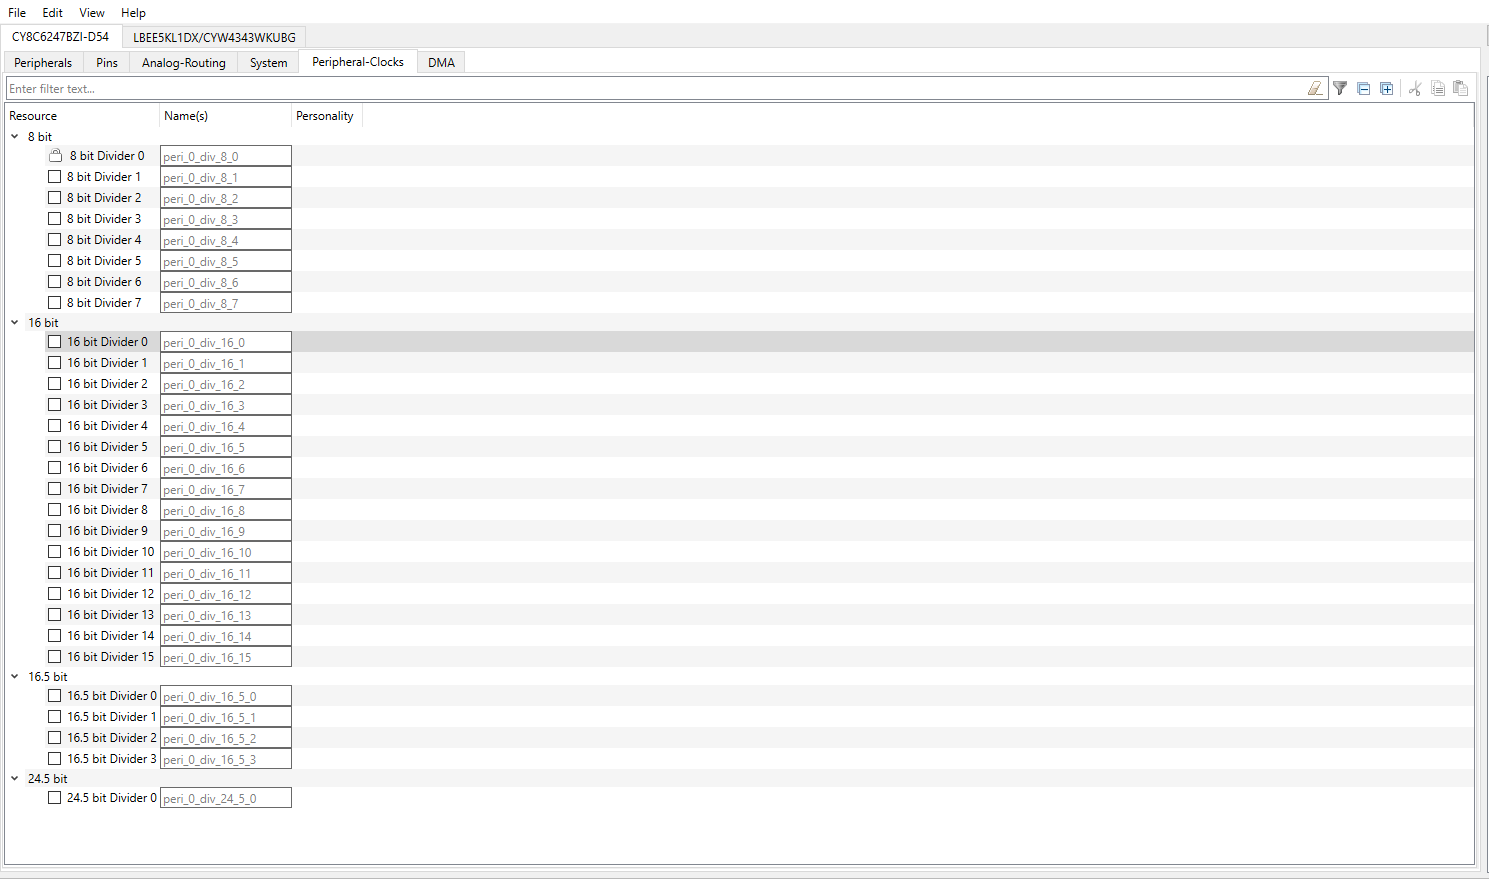The width and height of the screenshot is (1489, 879).
Task: Open the filter funnel options
Action: pyautogui.click(x=1340, y=88)
